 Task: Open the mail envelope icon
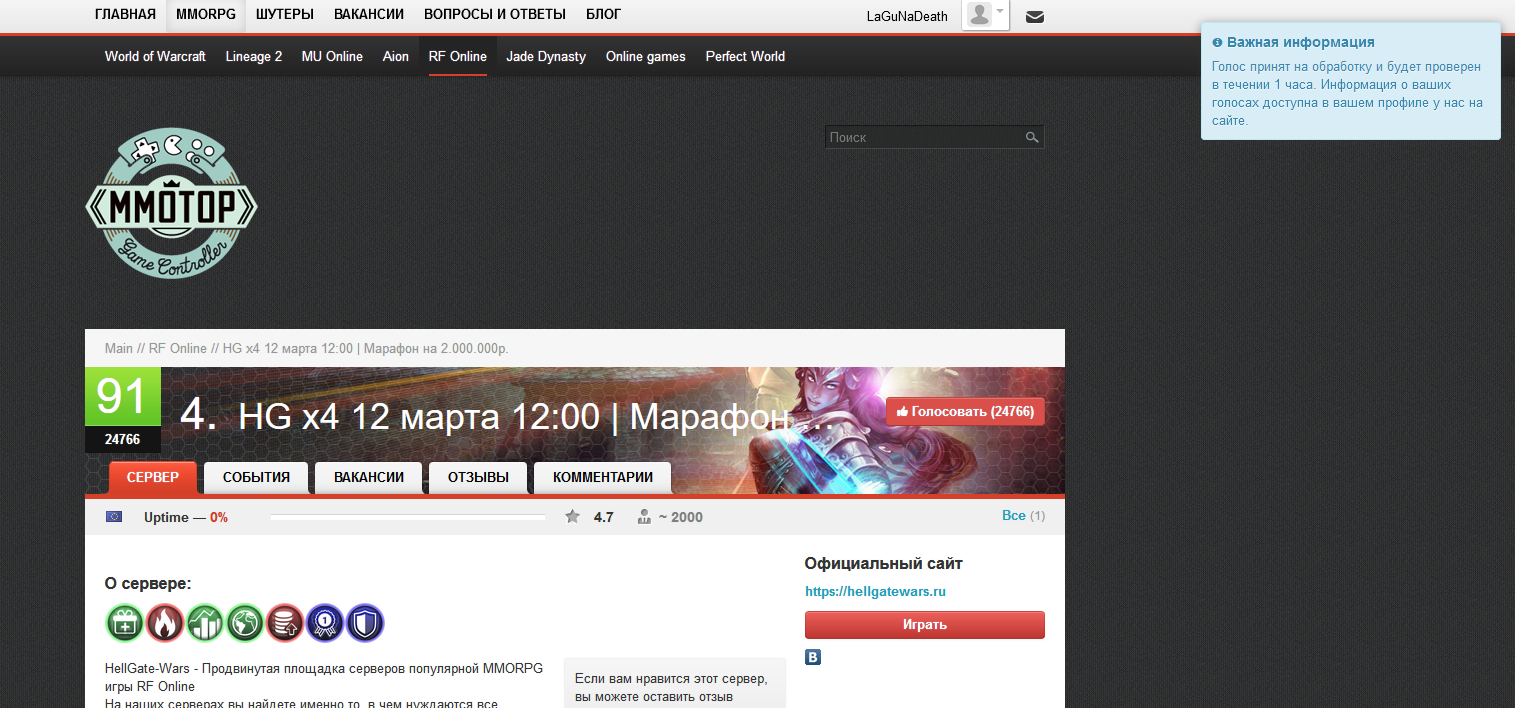click(x=1035, y=16)
